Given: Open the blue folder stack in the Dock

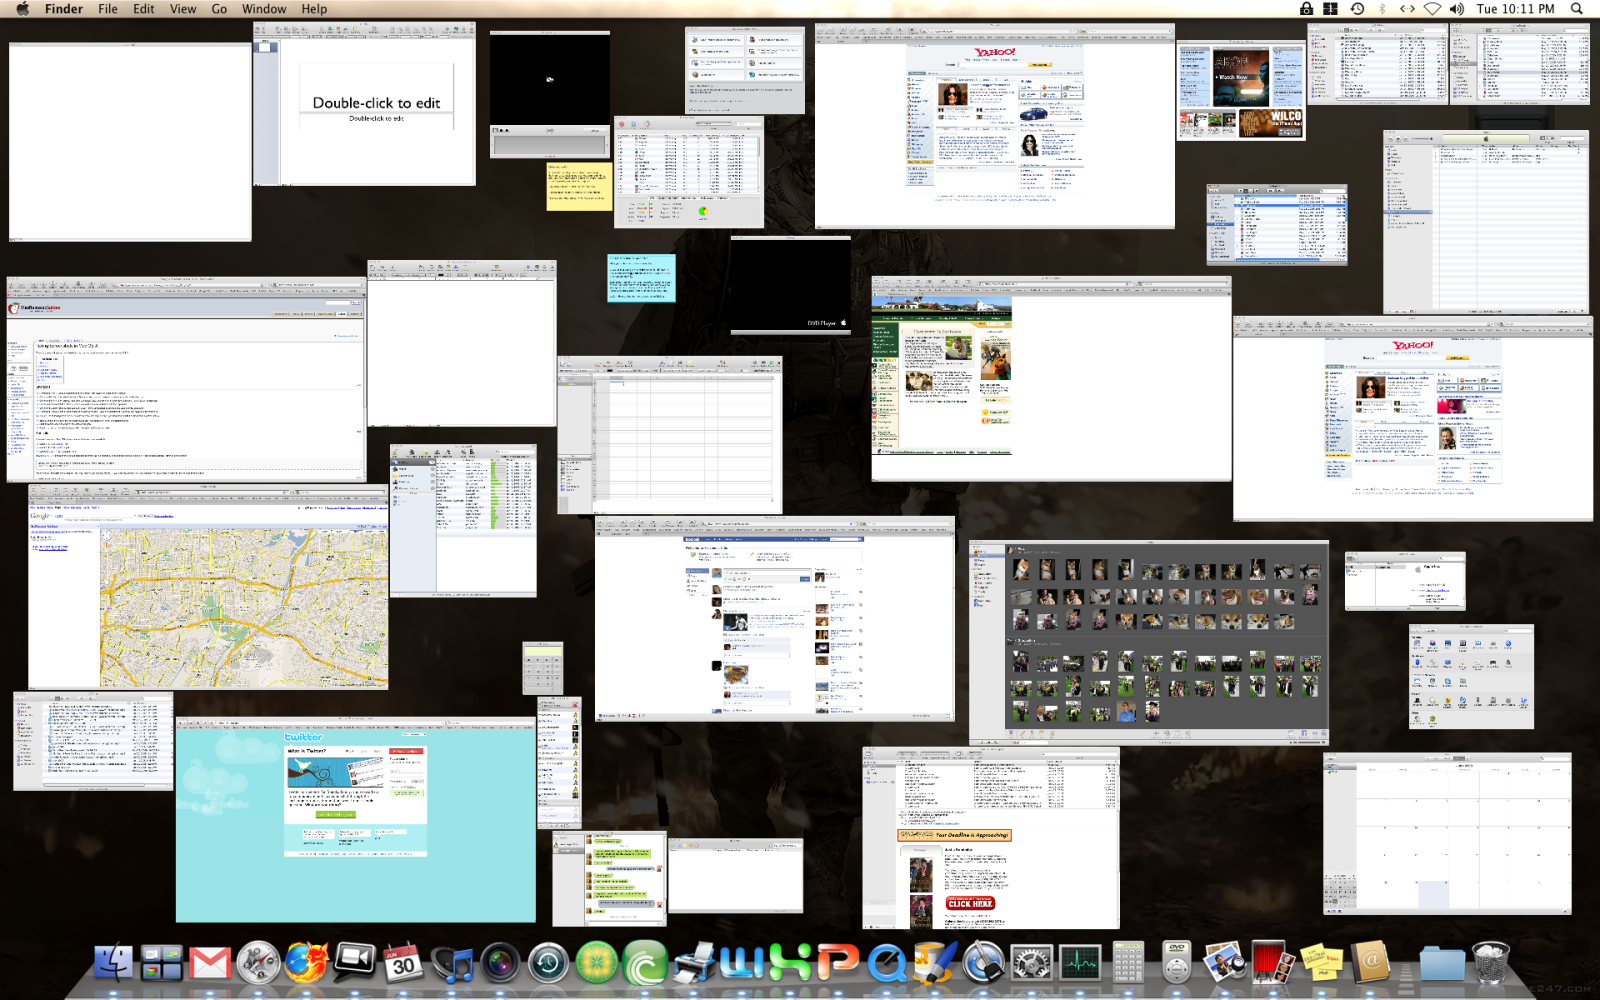Looking at the screenshot, I should [1441, 963].
